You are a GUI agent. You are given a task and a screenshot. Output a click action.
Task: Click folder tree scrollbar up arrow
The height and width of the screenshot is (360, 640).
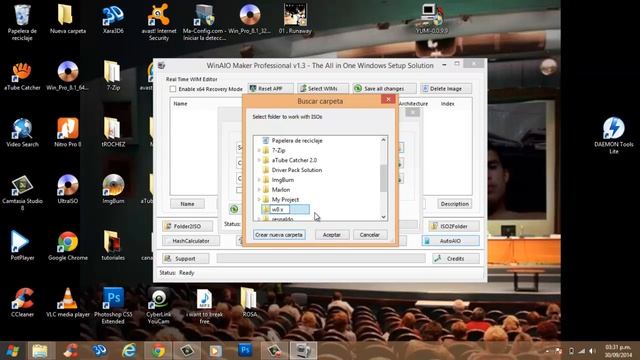tap(383, 140)
